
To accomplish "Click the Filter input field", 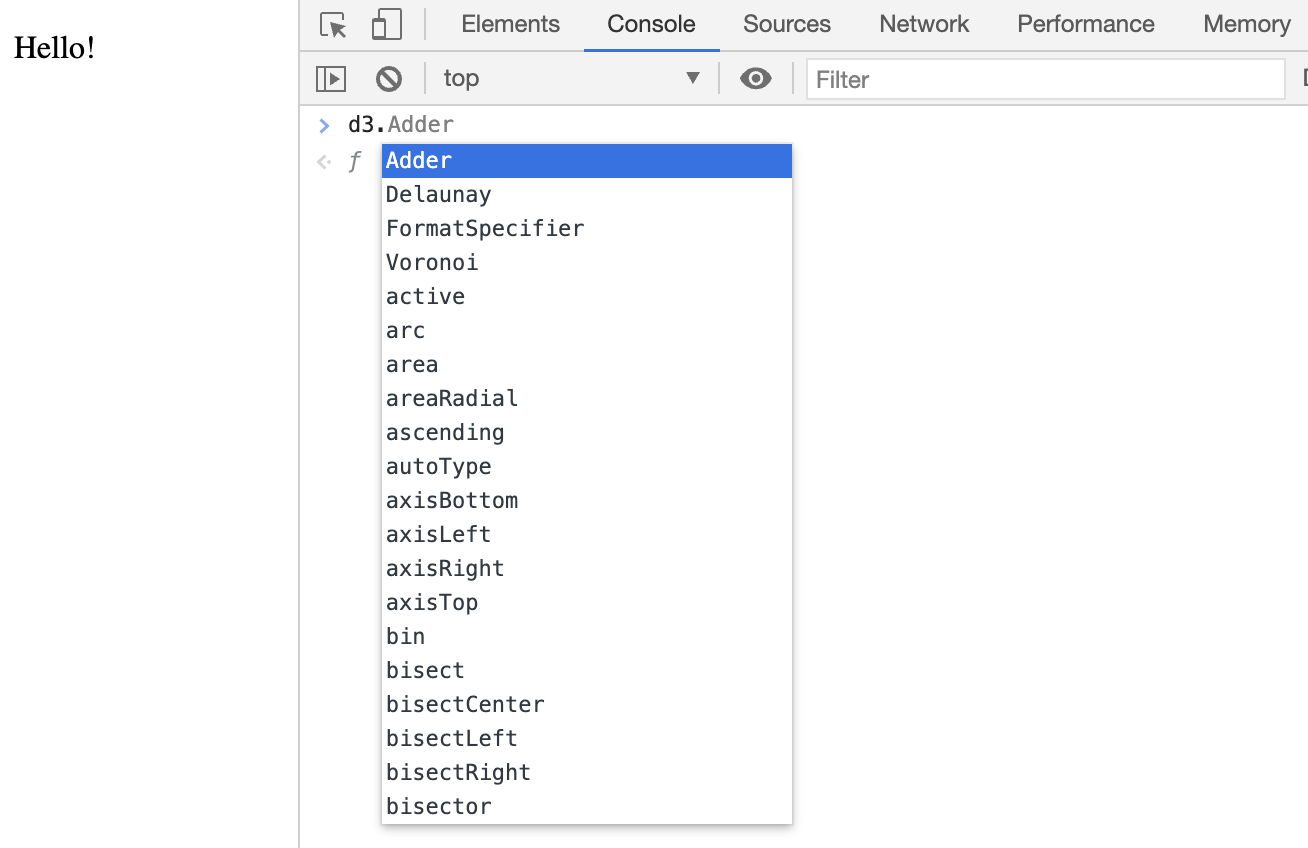I will pyautogui.click(x=1045, y=79).
